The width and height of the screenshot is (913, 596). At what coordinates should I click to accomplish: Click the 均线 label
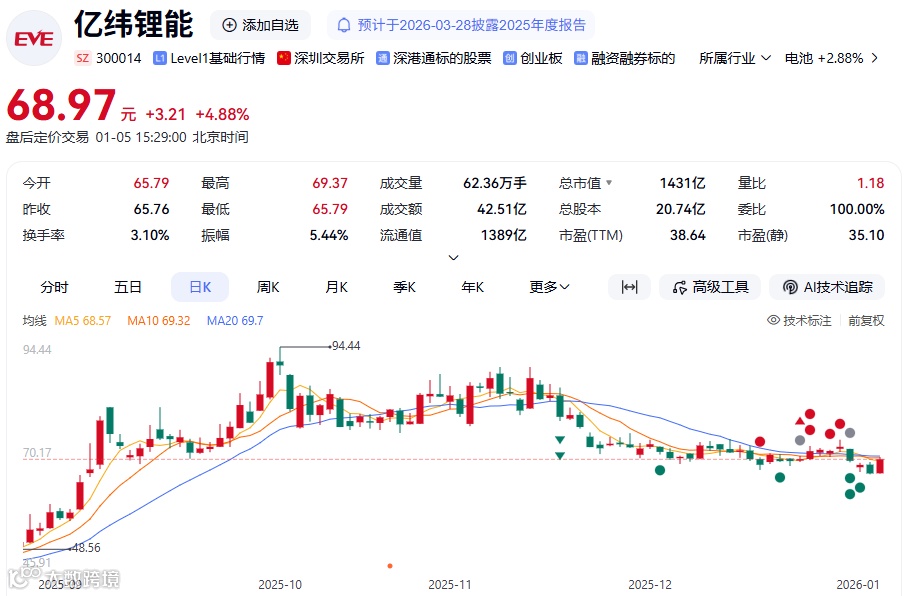pos(34,321)
